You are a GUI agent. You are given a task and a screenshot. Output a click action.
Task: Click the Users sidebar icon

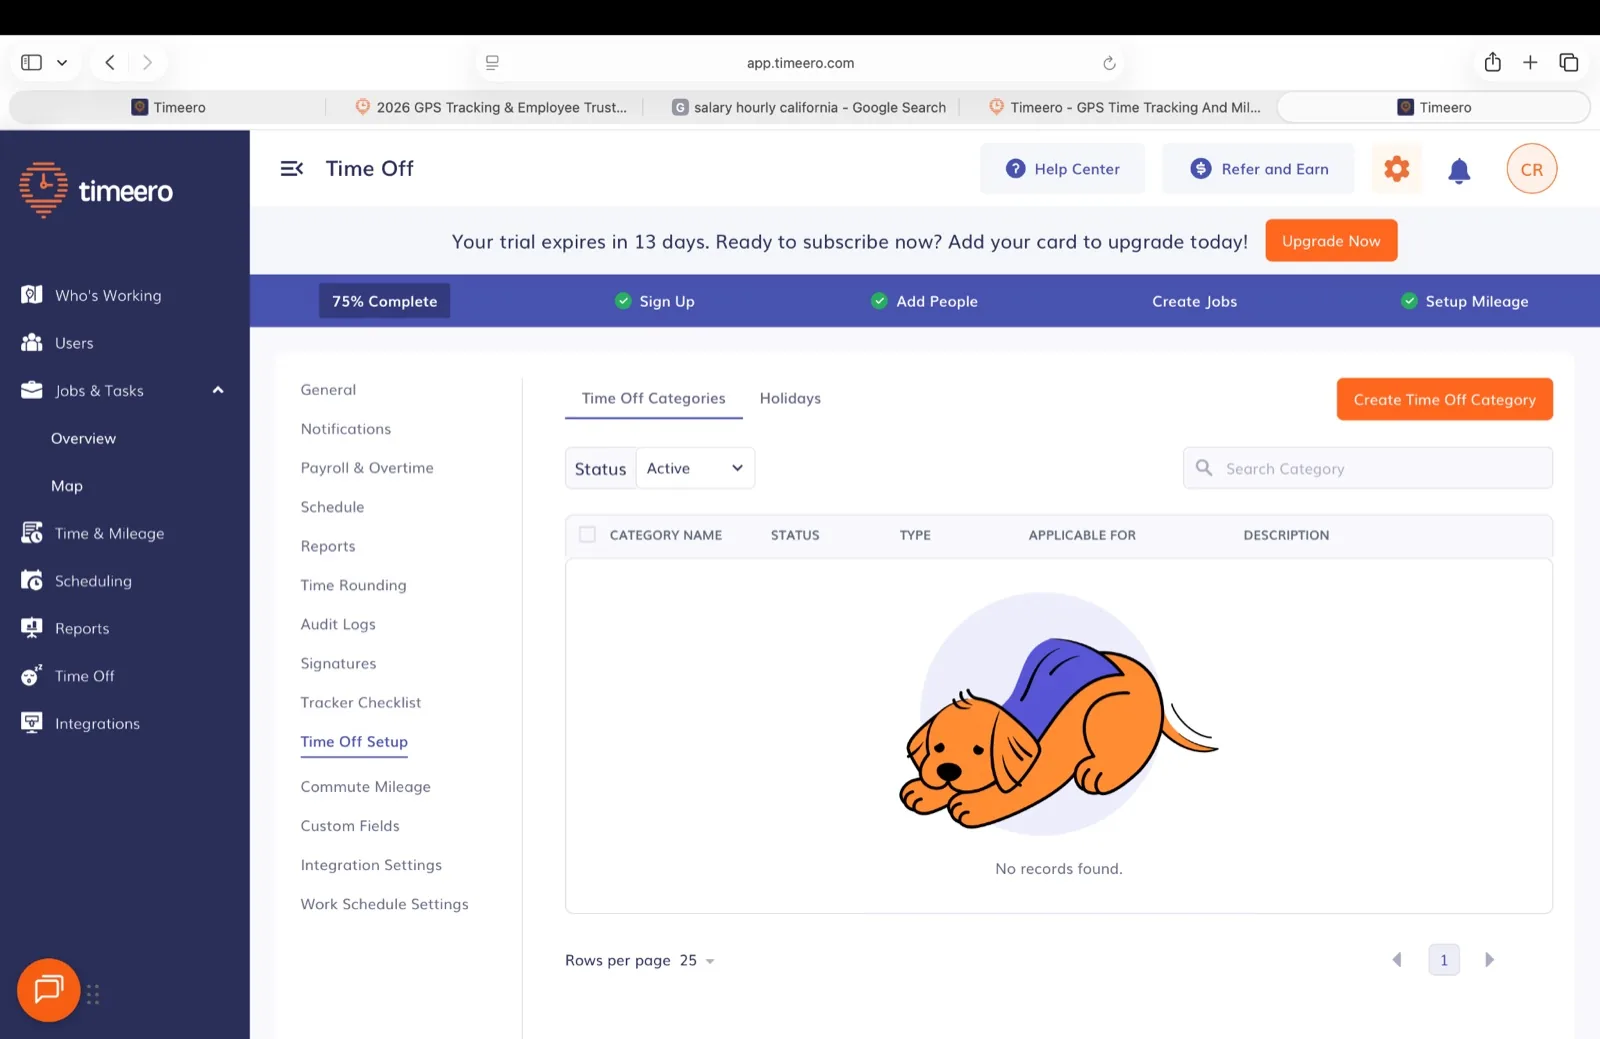(32, 342)
